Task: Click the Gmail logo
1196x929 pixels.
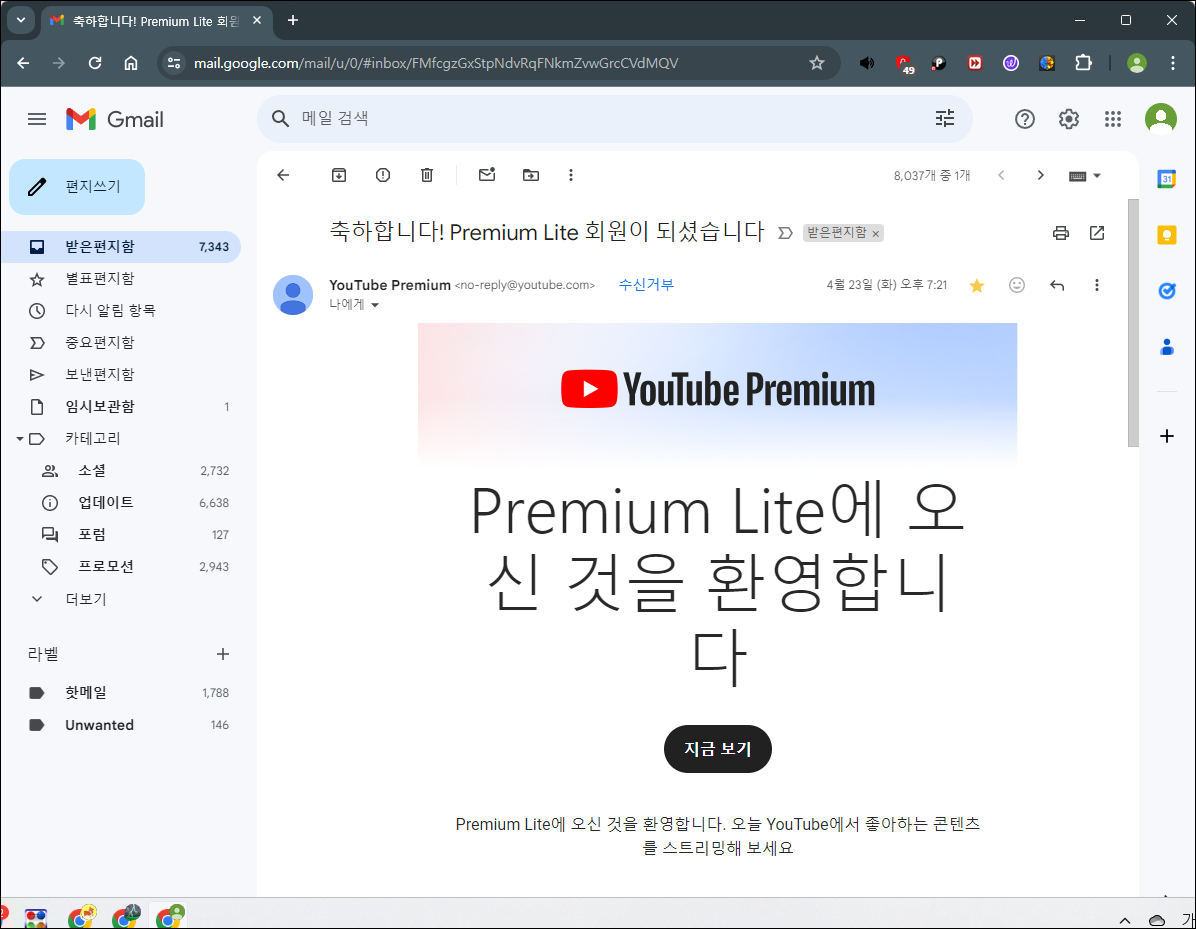Action: [x=114, y=119]
